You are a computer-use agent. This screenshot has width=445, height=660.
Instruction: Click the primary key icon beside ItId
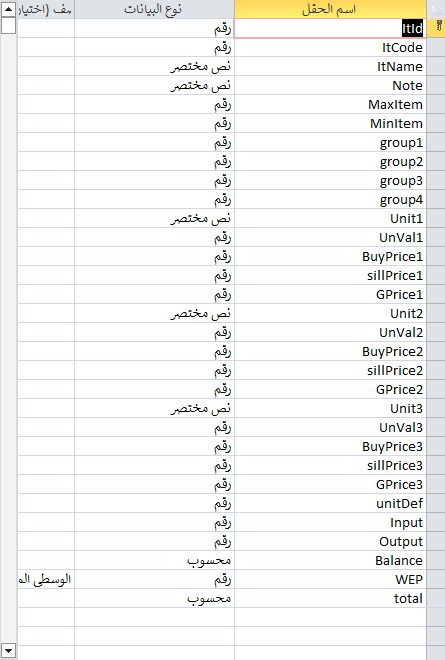click(438, 28)
